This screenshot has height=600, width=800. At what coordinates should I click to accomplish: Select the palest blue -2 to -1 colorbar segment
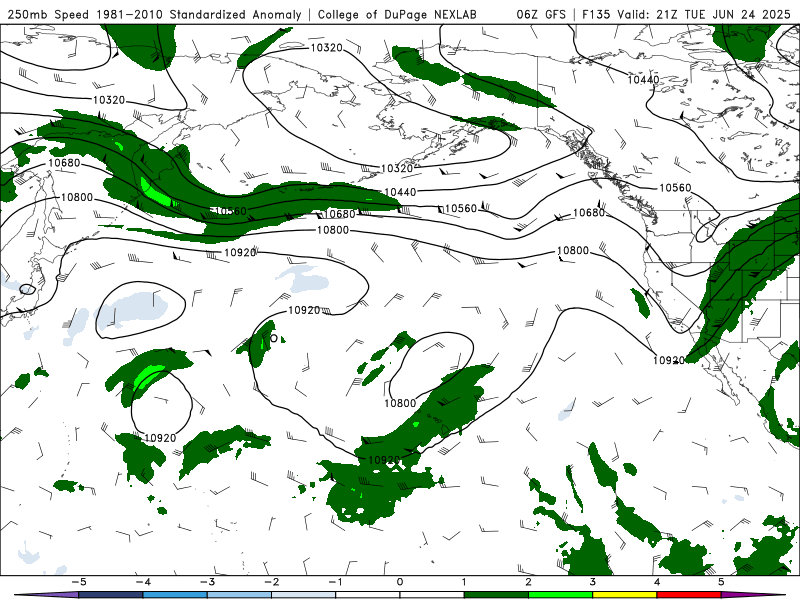304,595
